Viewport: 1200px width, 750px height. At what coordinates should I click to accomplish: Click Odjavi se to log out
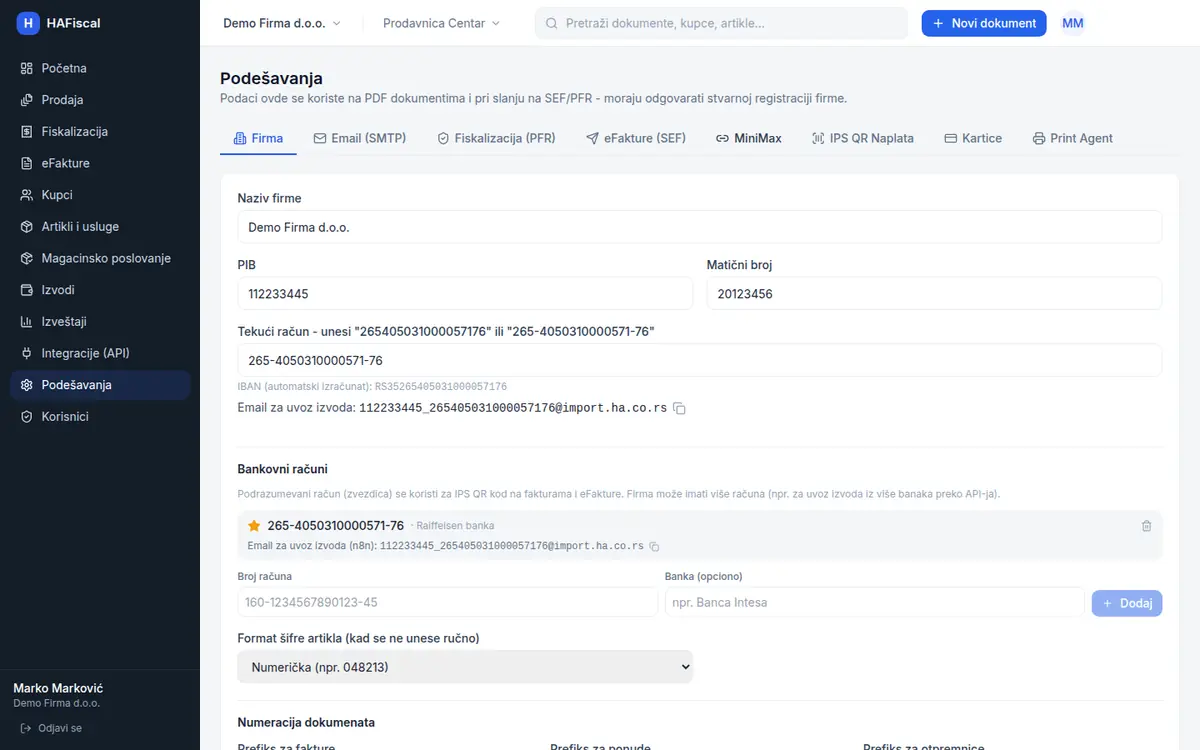pos(51,728)
